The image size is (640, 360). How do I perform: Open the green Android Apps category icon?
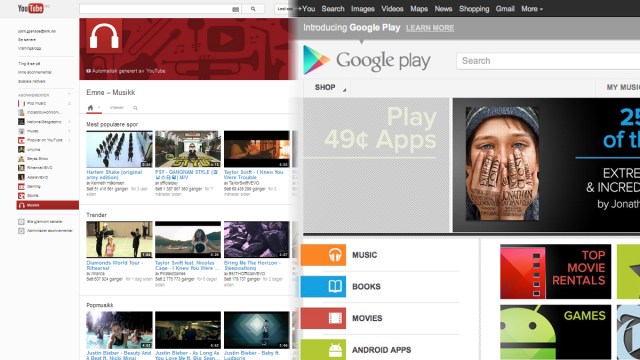[323, 349]
